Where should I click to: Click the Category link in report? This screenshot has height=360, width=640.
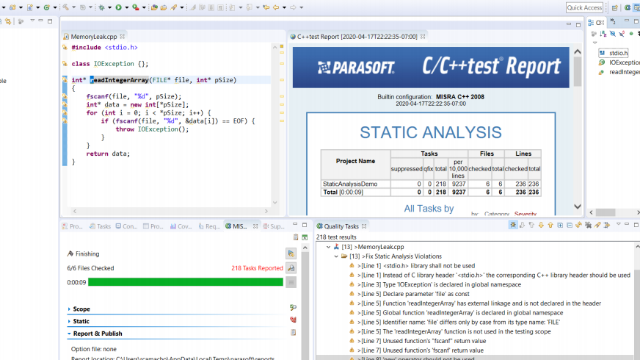pyautogui.click(x=496, y=213)
